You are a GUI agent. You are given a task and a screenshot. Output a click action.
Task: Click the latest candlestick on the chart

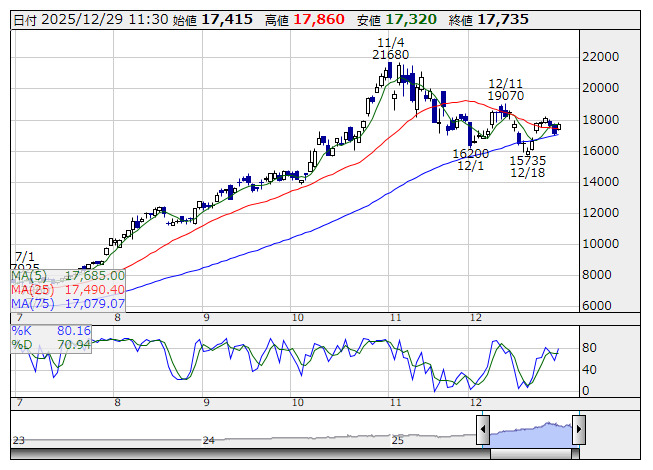[558, 126]
